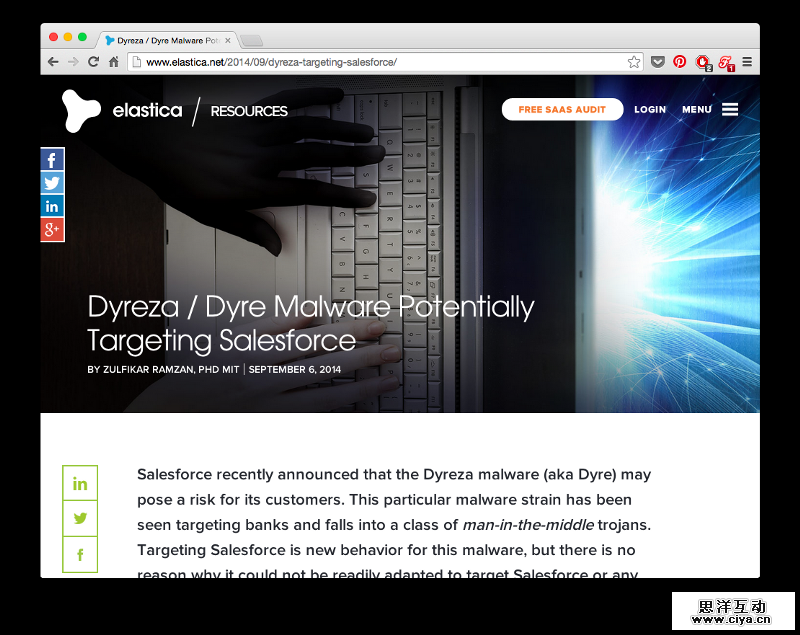Viewport: 800px width, 635px height.
Task: Open the RESOURCES section link
Action: [x=249, y=111]
